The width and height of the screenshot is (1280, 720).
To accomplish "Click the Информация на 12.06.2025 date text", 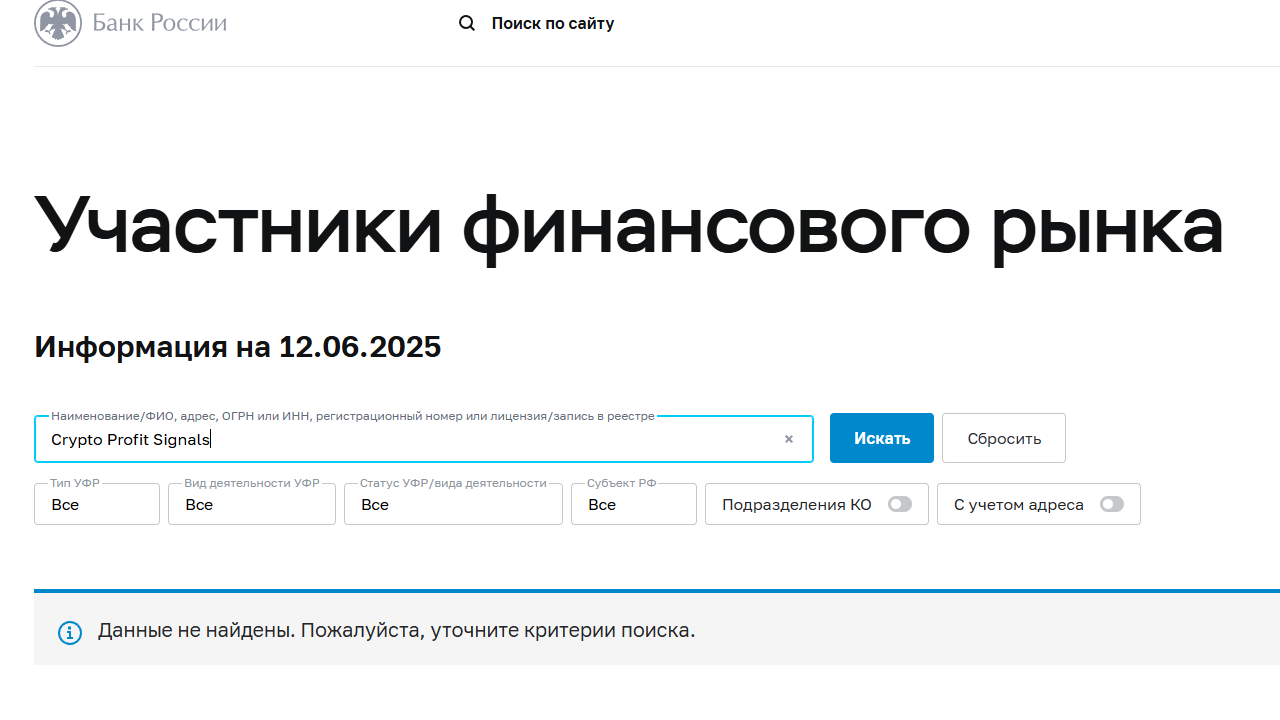I will tap(238, 346).
